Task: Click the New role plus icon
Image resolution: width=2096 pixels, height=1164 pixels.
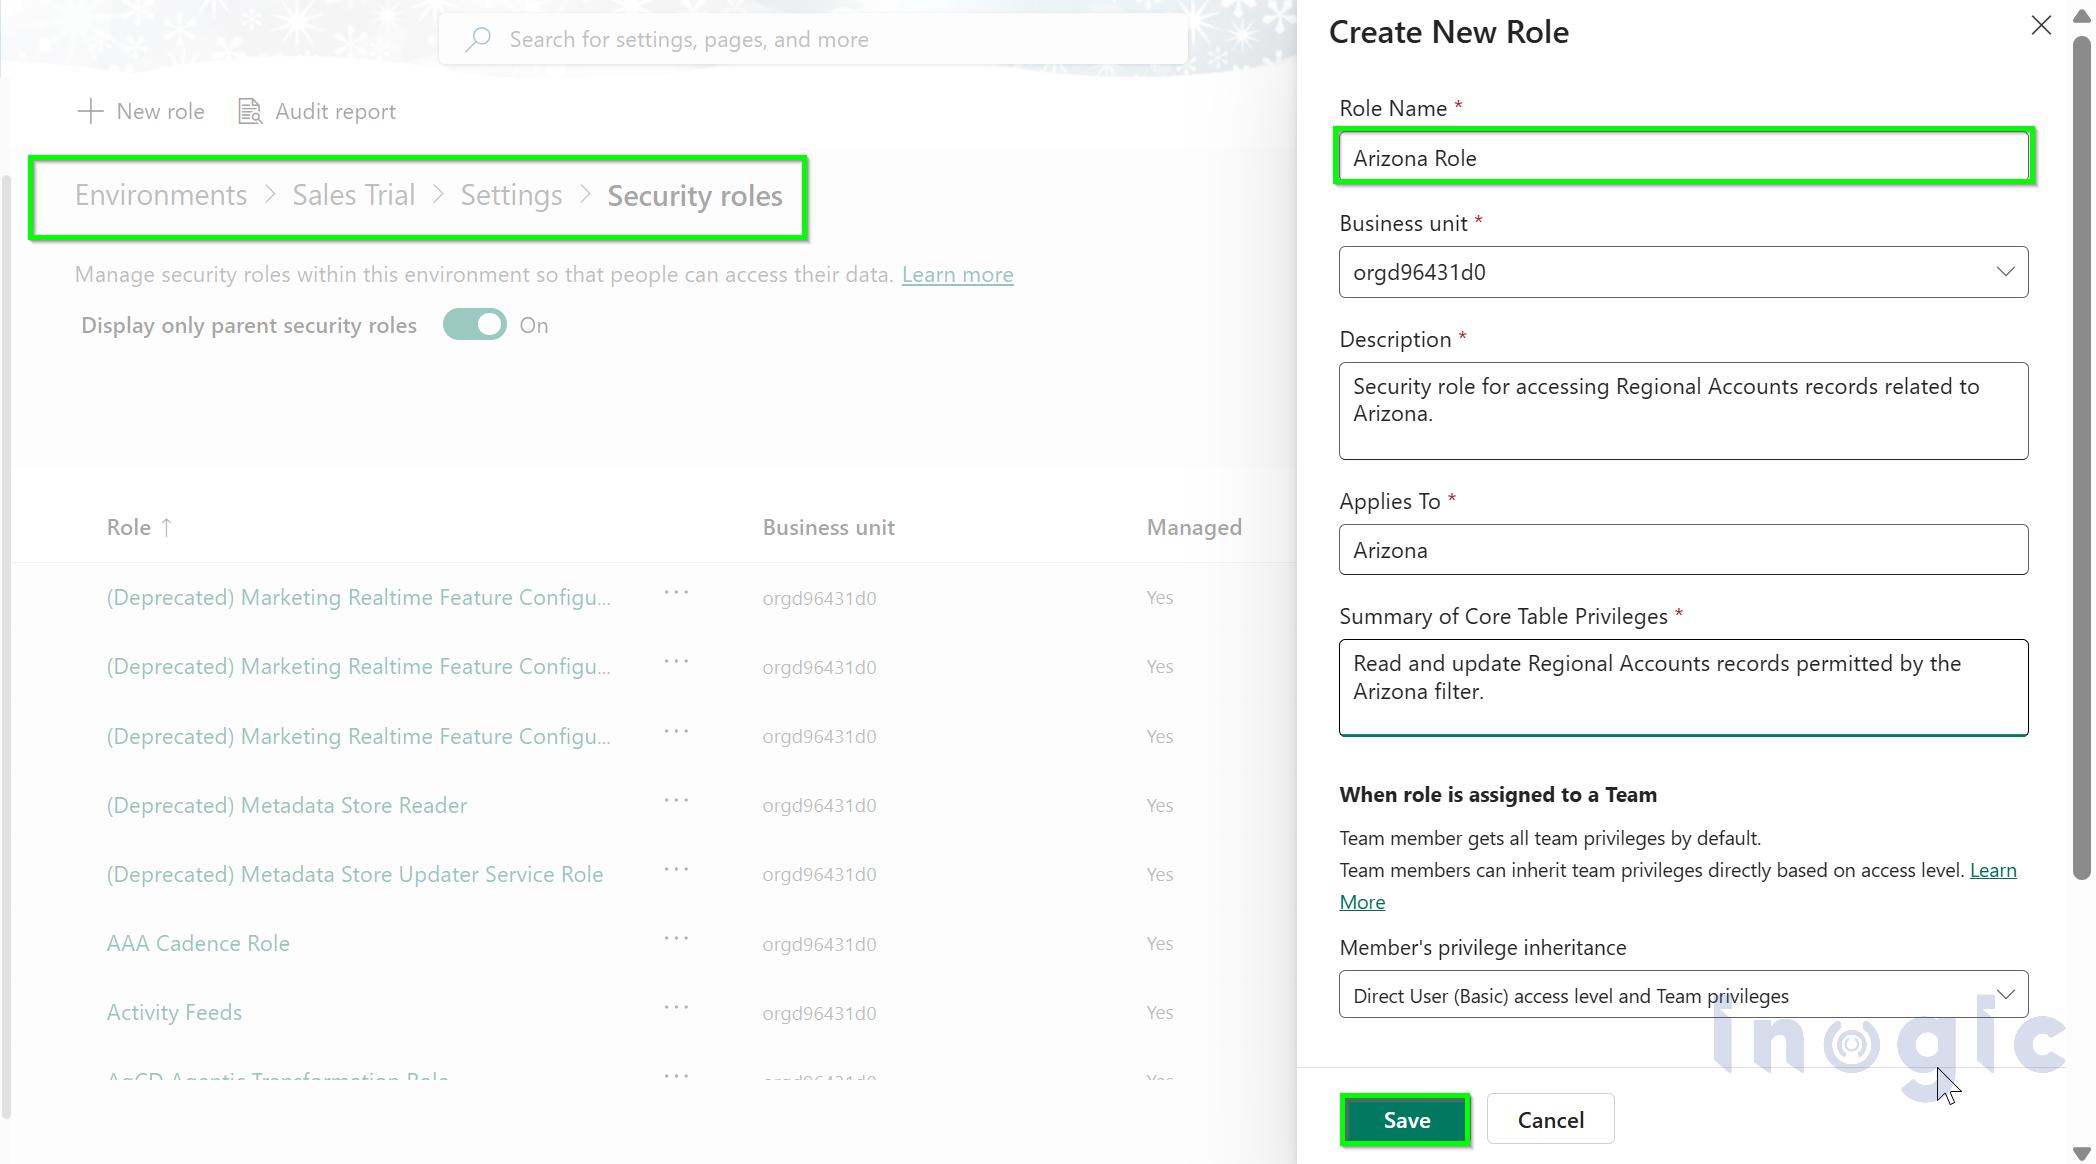Action: click(90, 111)
